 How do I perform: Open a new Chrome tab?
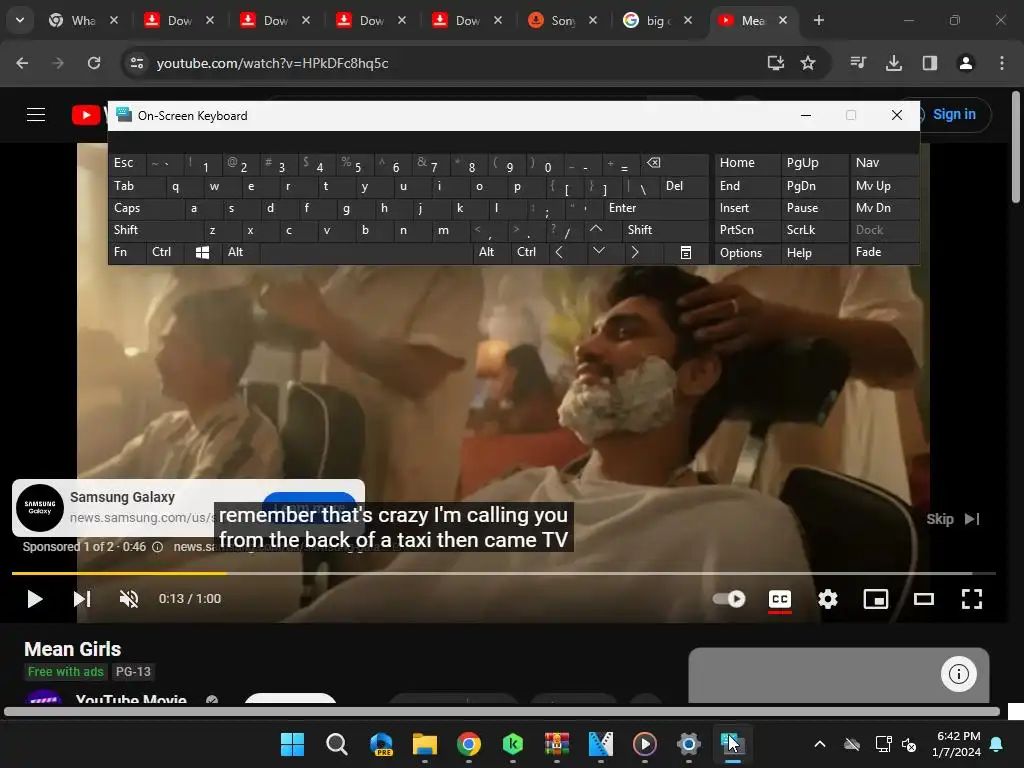(818, 21)
